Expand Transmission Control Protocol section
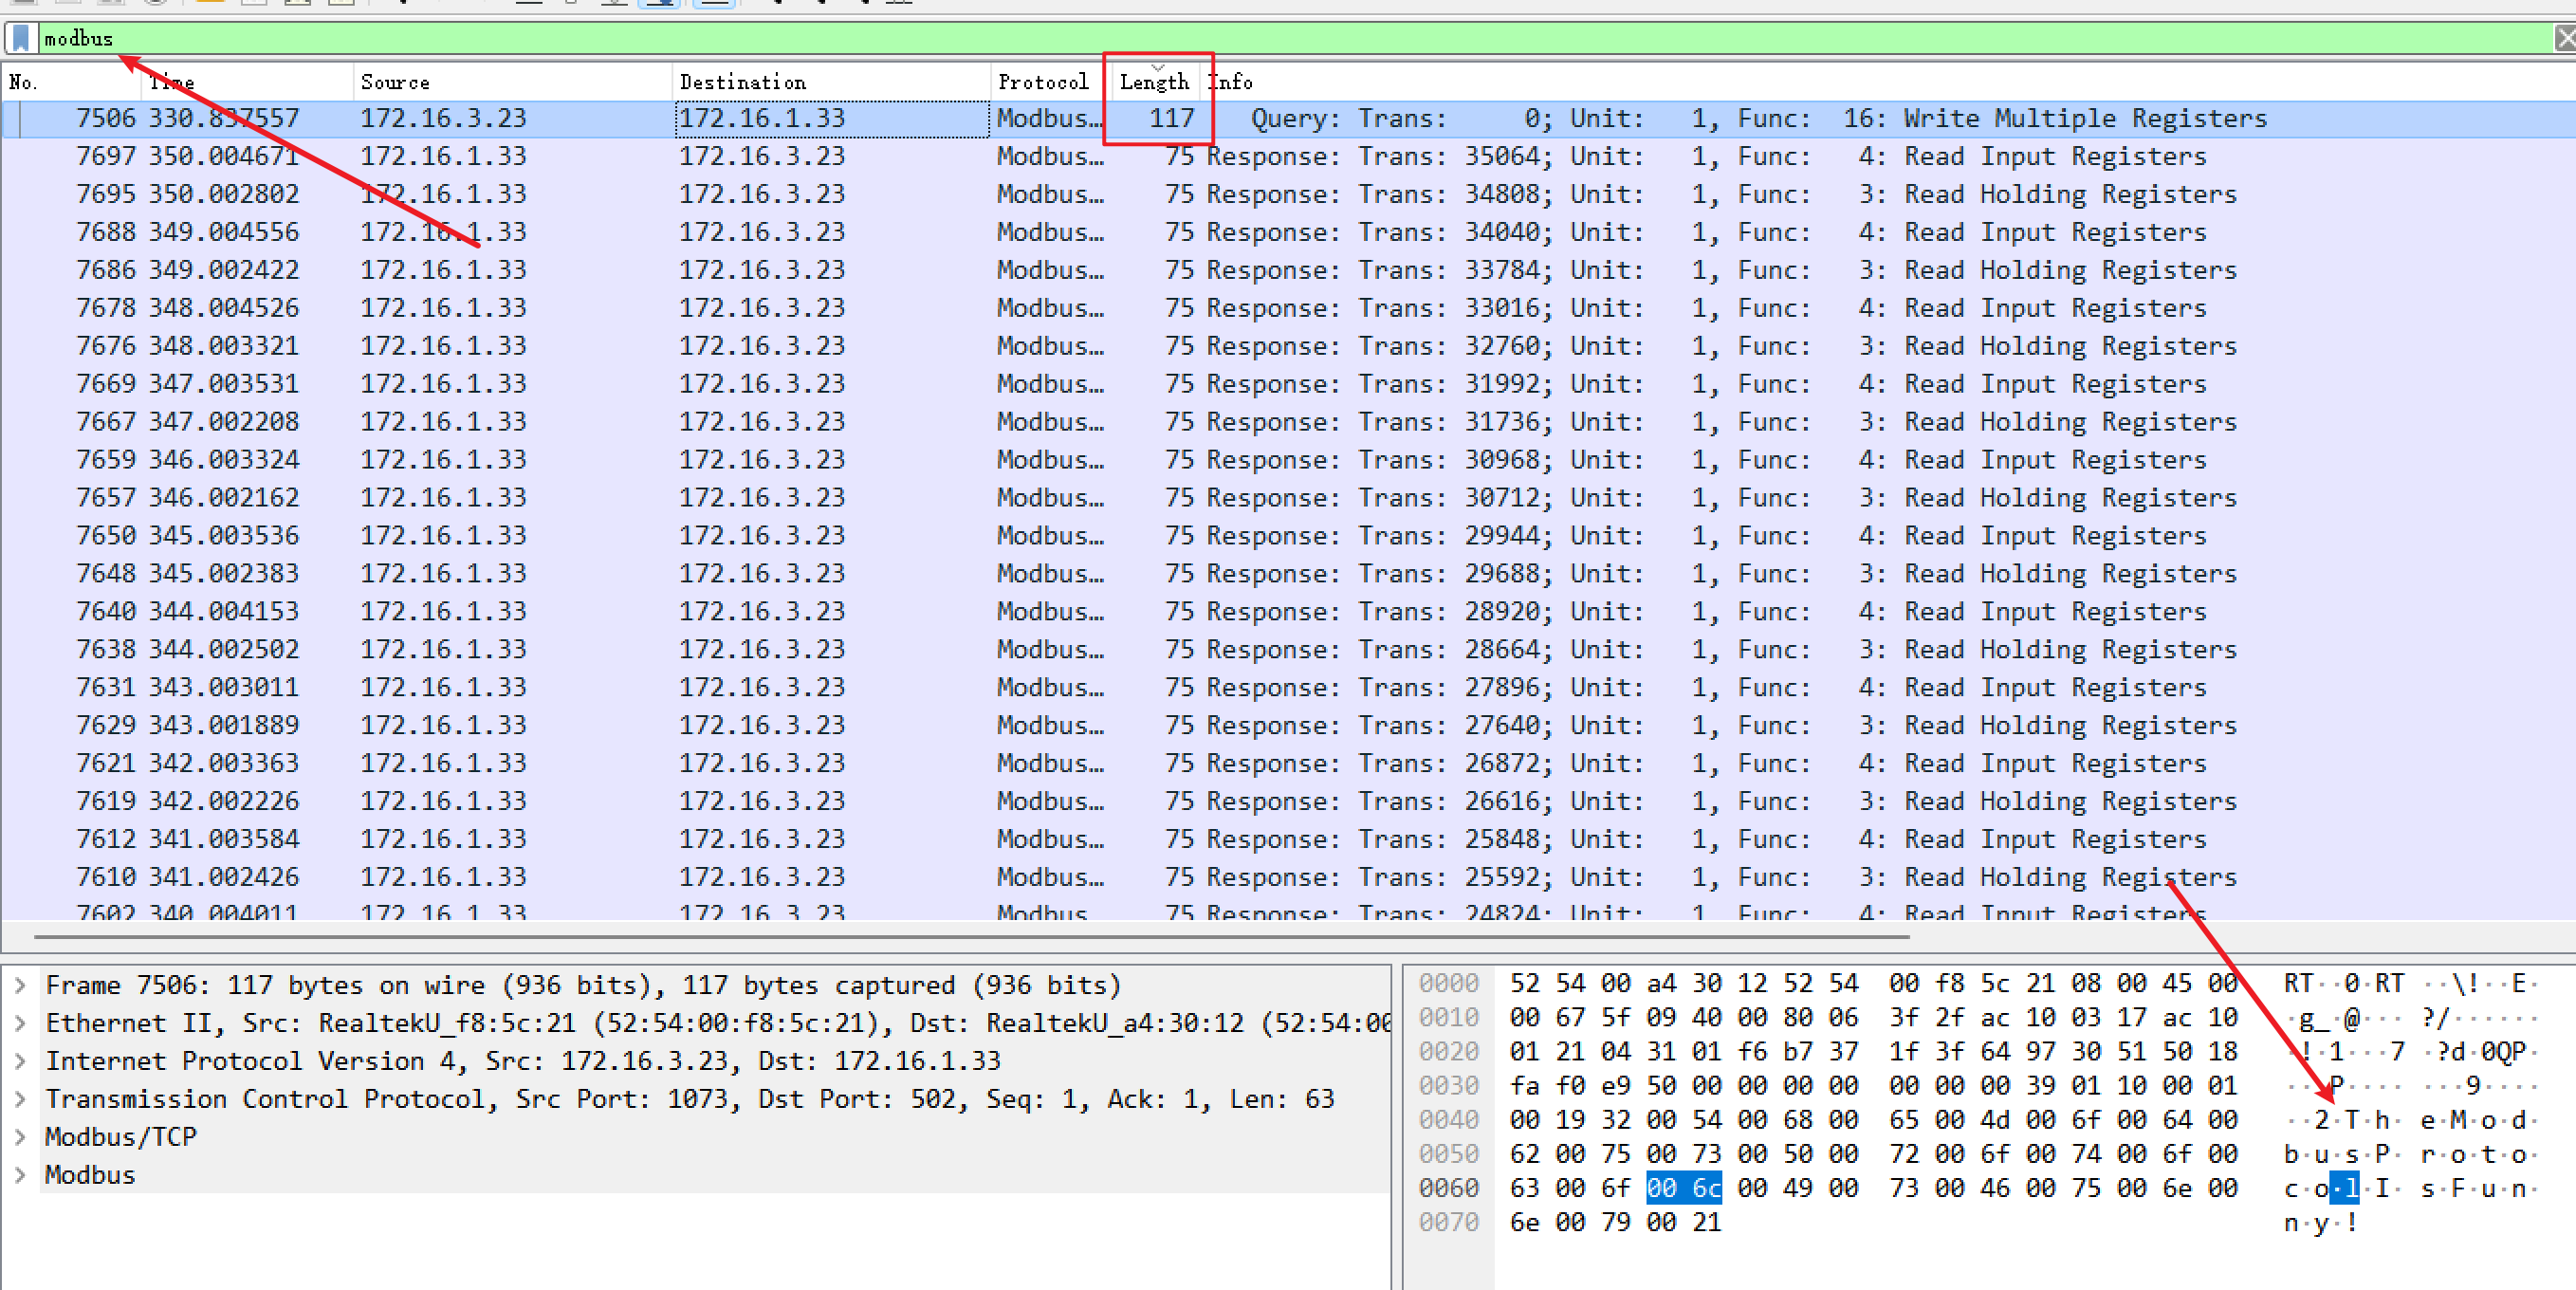Screen dimensions: 2576x1290 point(20,1099)
